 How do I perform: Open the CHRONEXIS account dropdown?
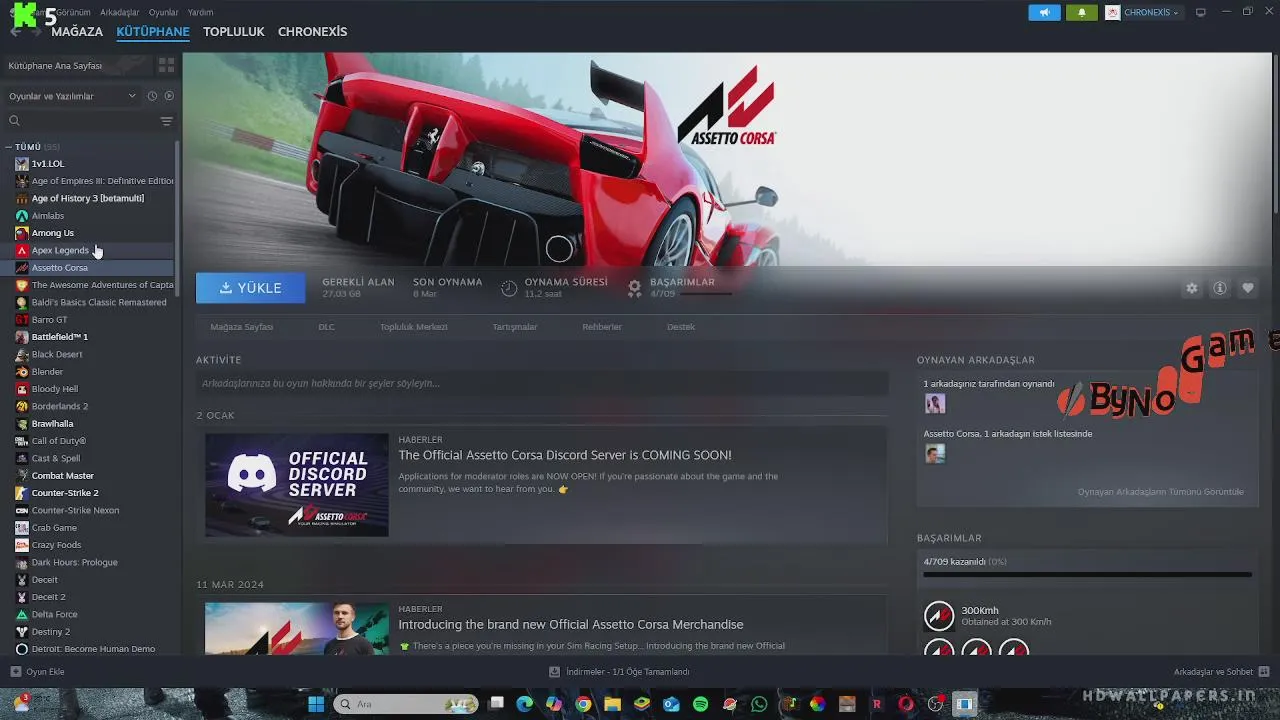click(x=1143, y=12)
